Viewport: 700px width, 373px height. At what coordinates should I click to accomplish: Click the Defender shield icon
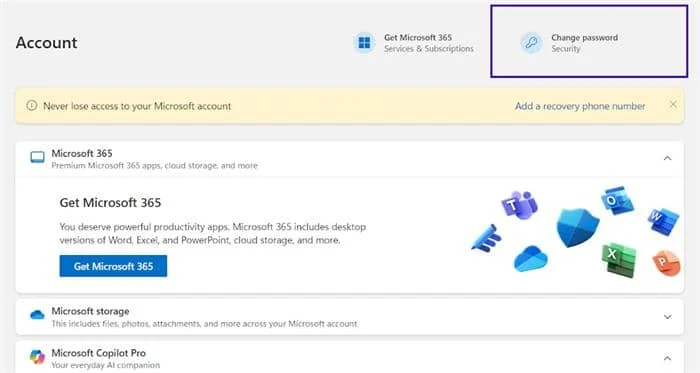click(577, 228)
